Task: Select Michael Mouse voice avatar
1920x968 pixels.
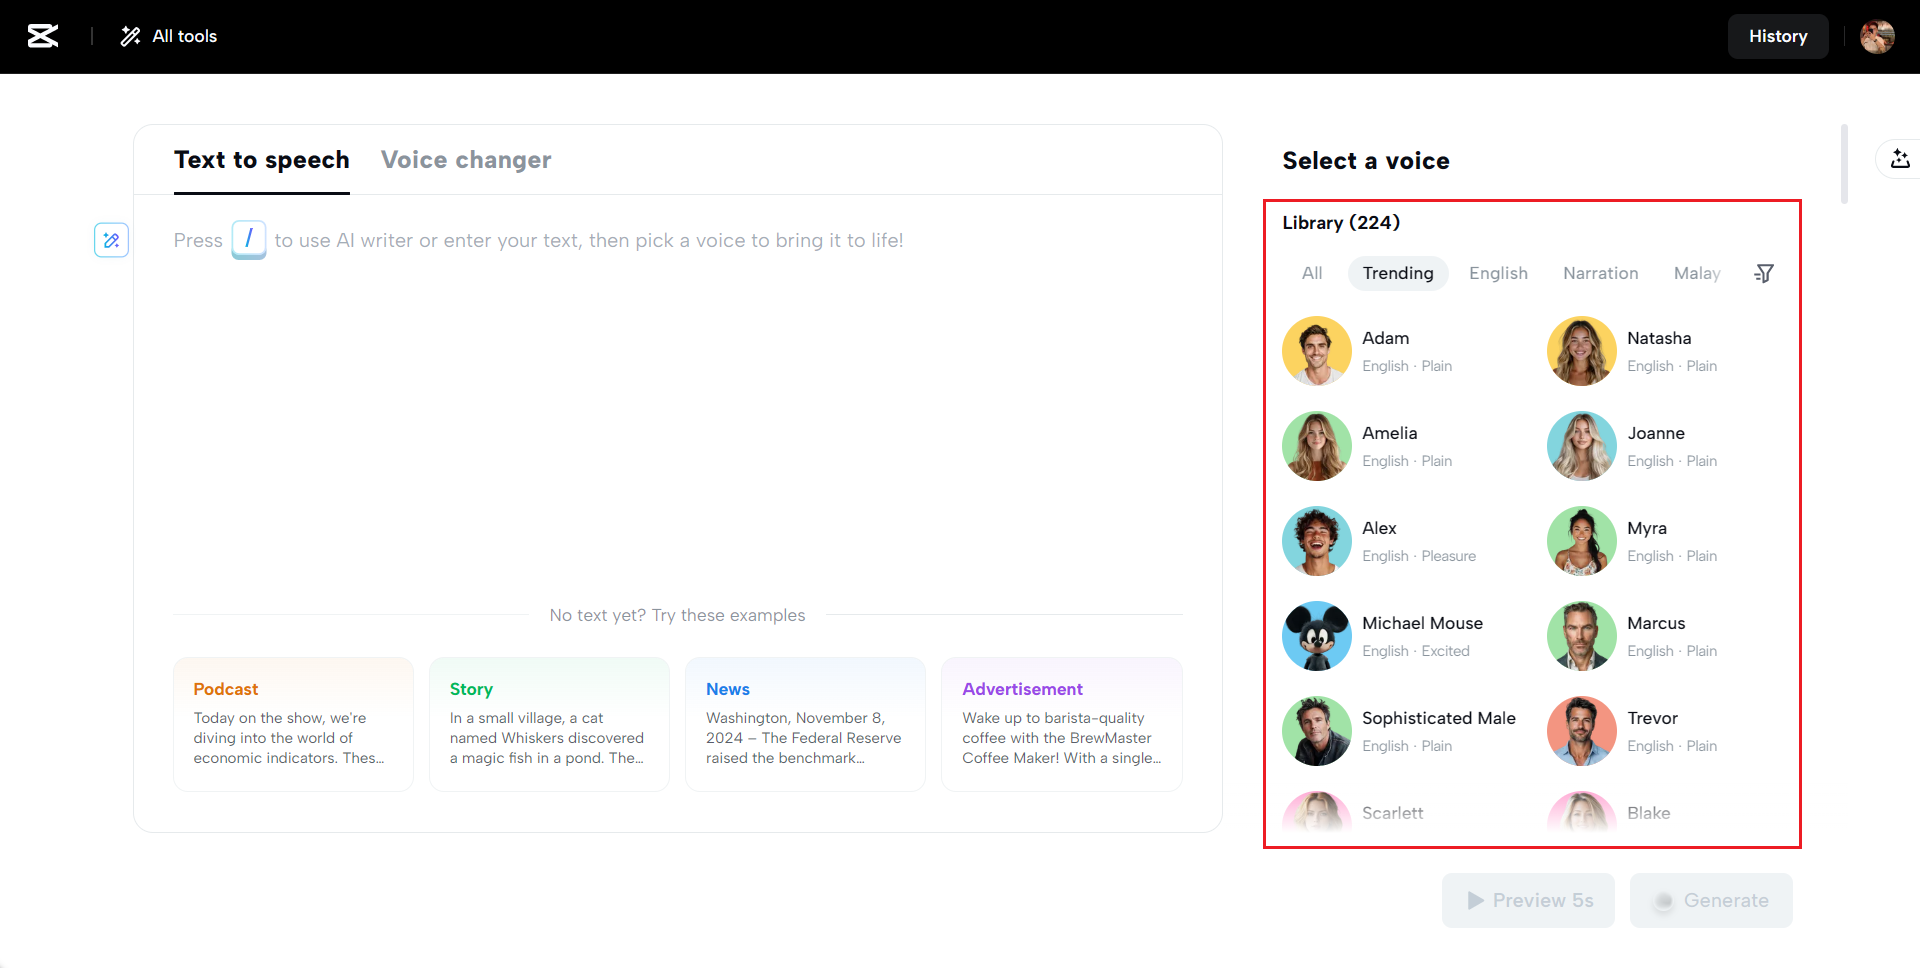Action: (1317, 636)
